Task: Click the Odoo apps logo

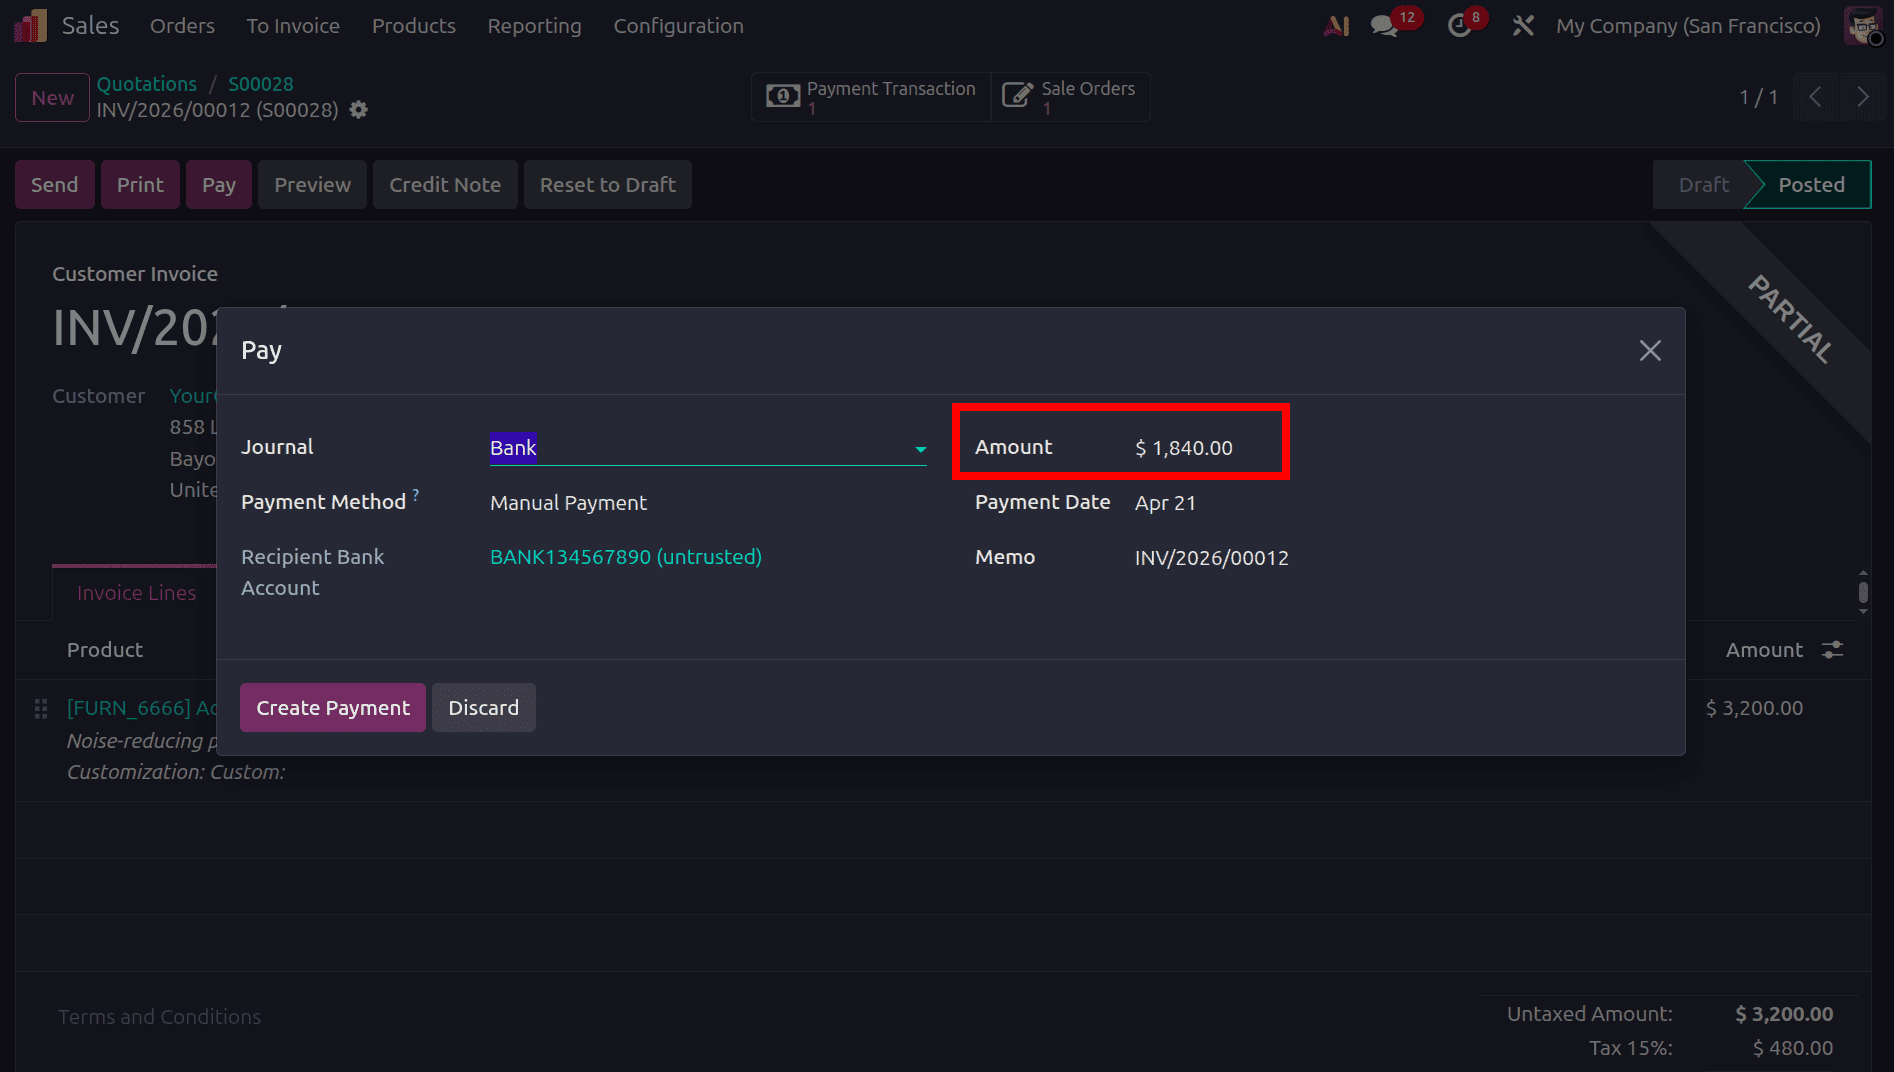Action: [x=27, y=24]
